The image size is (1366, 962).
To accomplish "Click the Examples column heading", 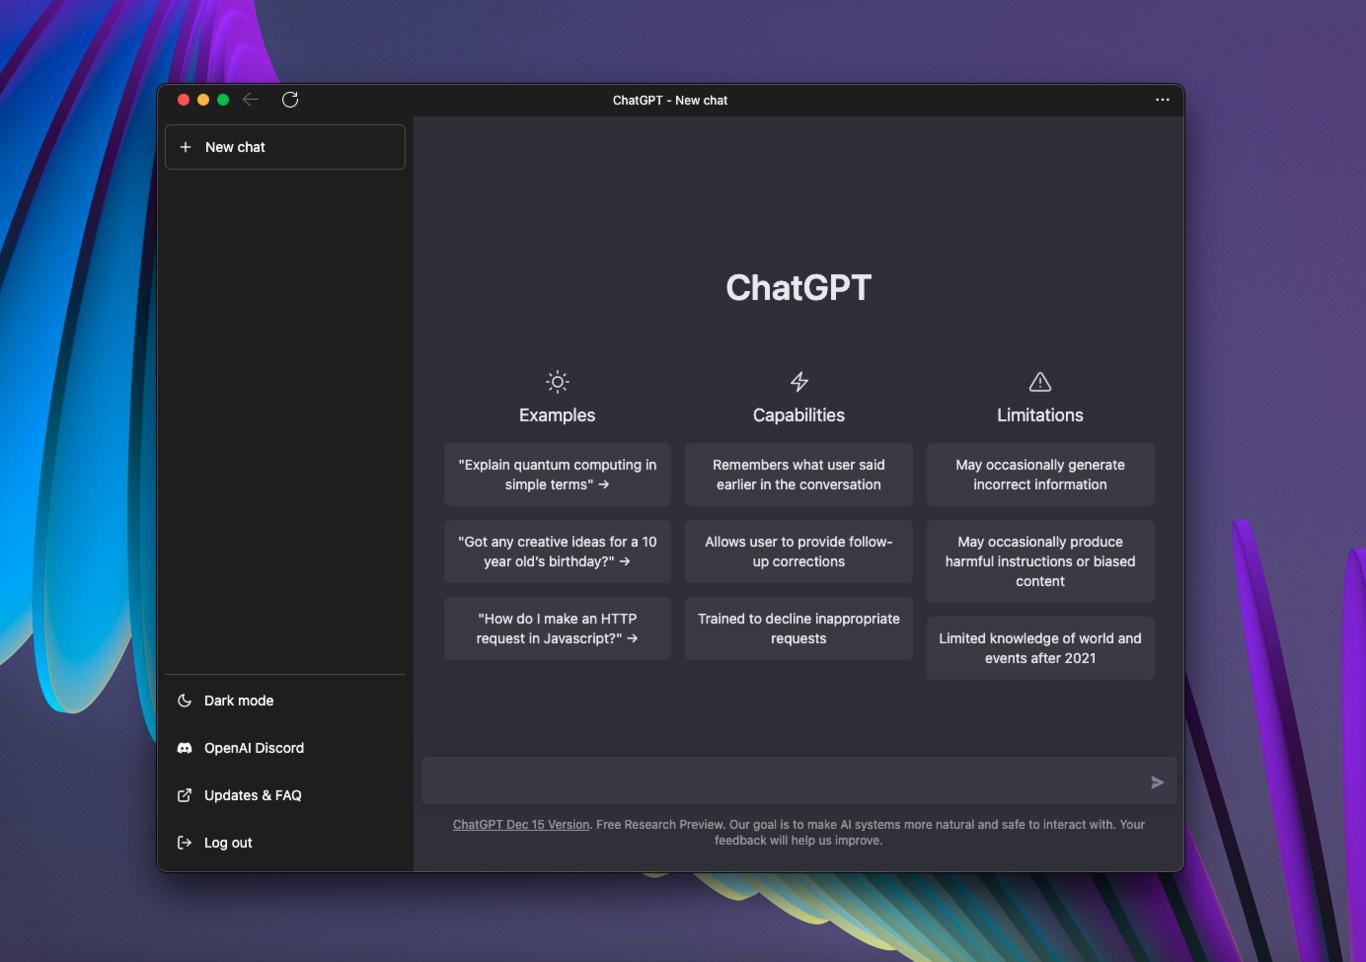I will tap(557, 415).
